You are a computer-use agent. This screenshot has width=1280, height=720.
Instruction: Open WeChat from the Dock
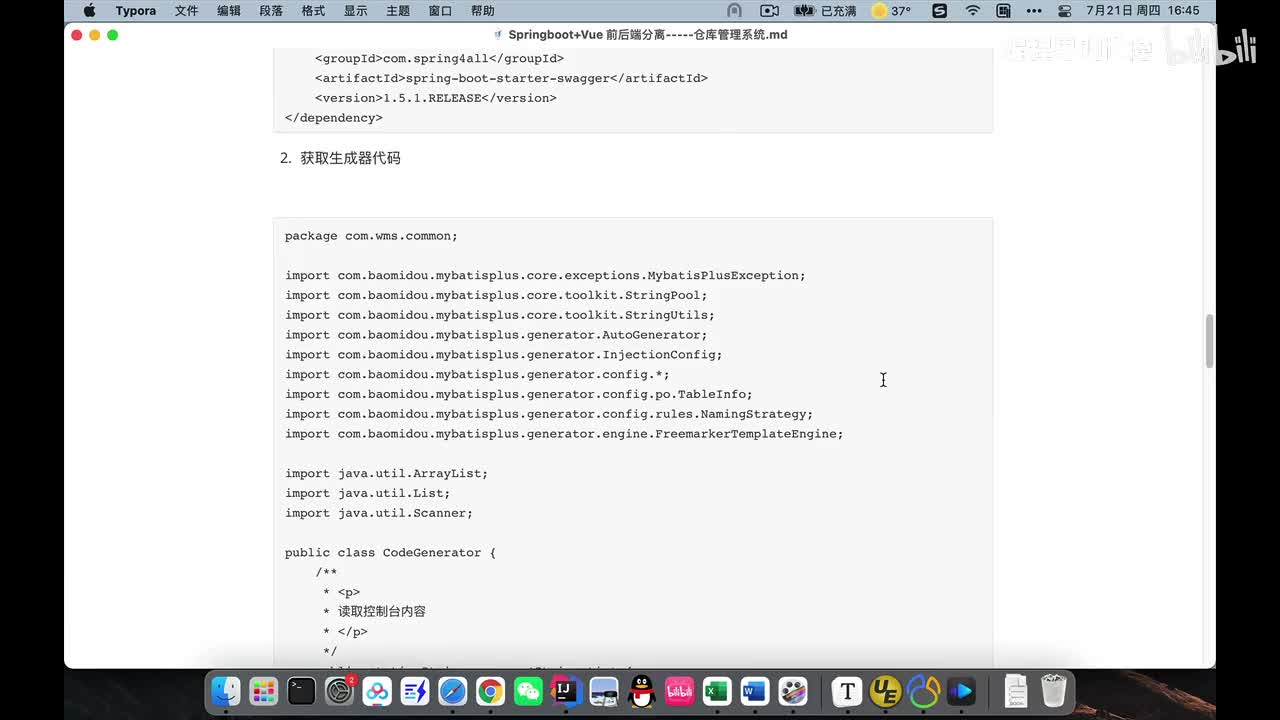point(528,691)
